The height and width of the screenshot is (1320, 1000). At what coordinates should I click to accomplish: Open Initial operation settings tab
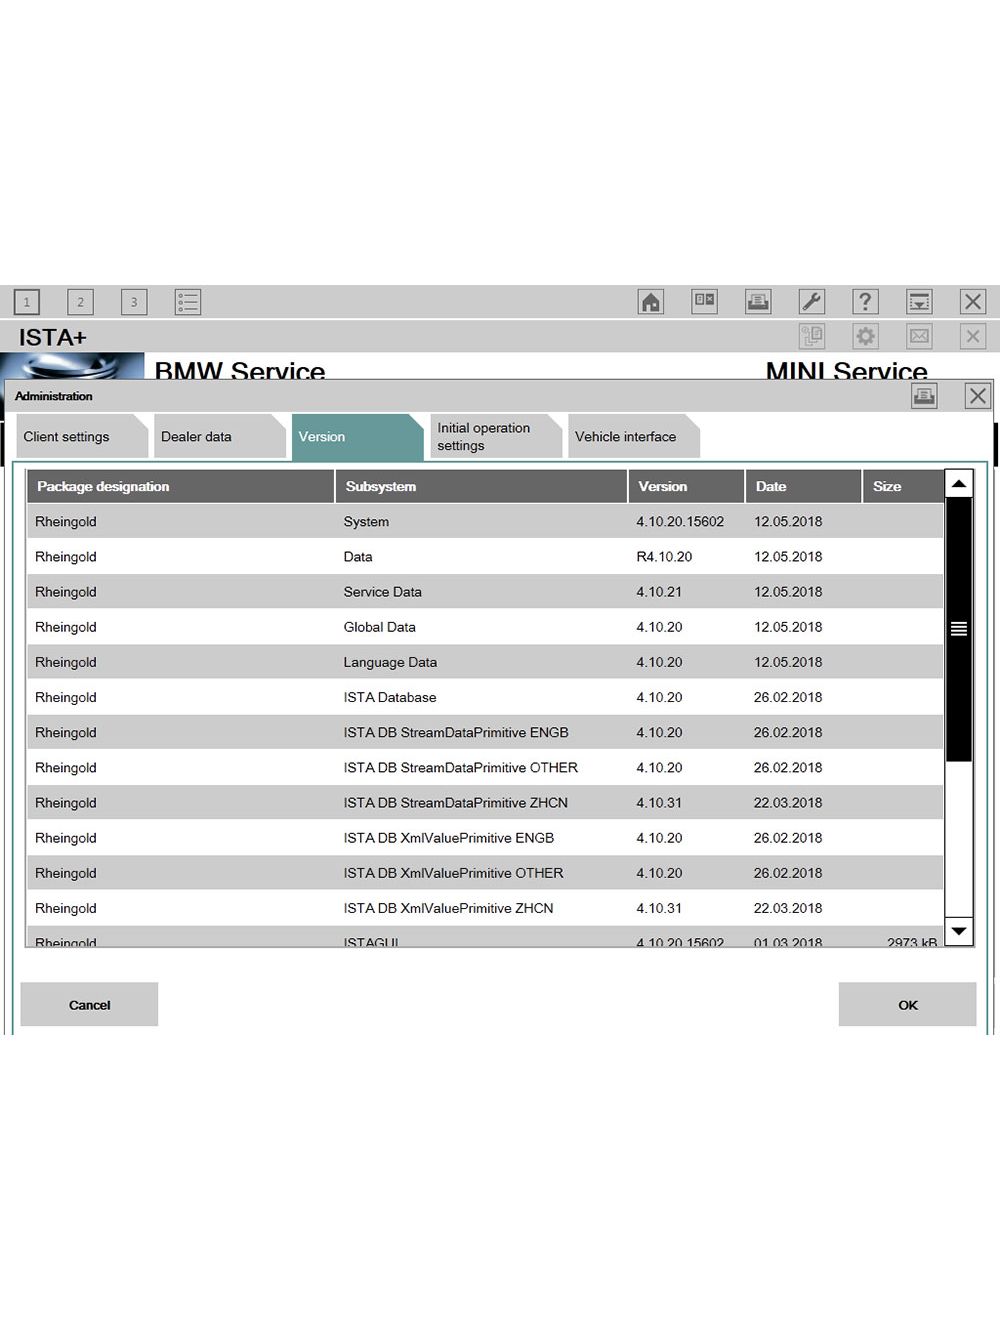point(496,437)
